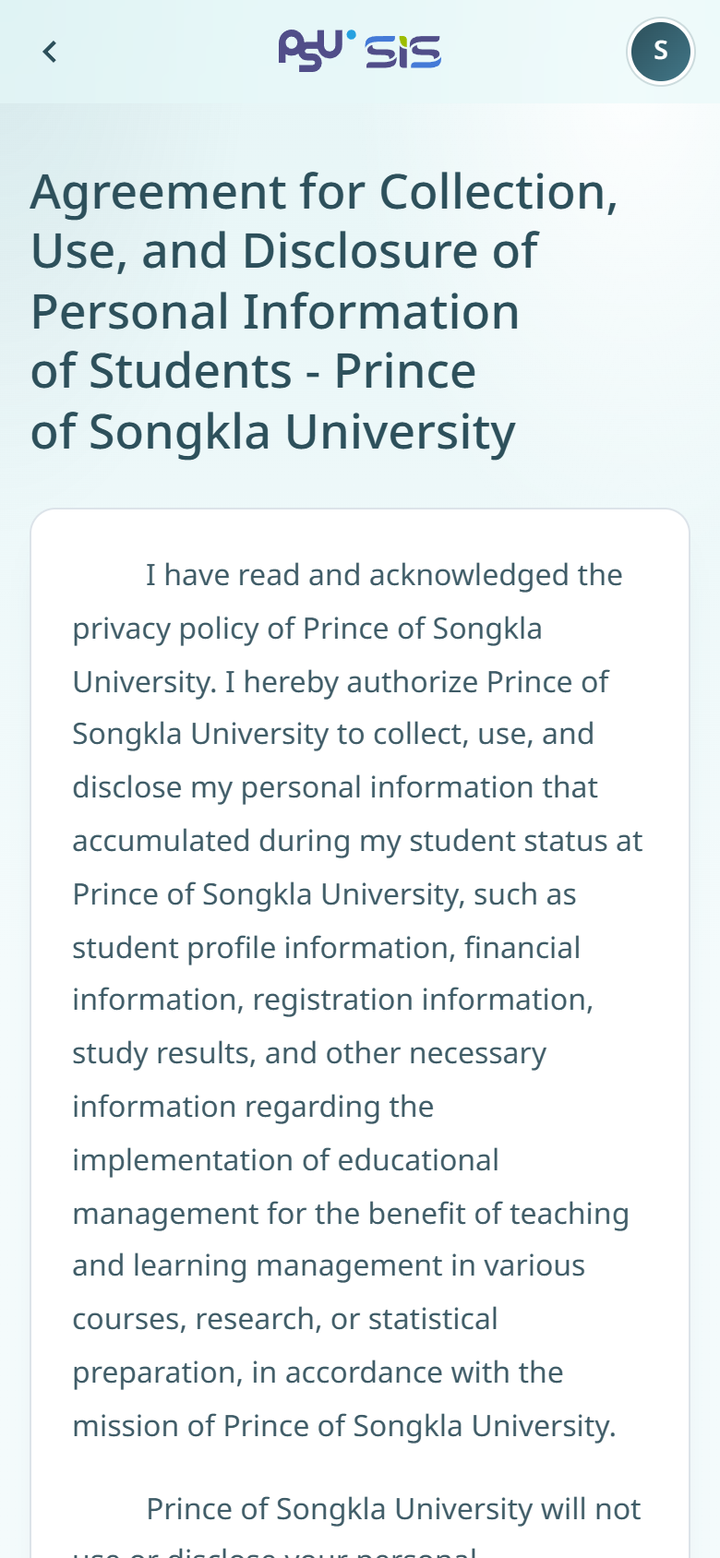Tap the line 'courses, research, or statistical'

coord(285,1319)
